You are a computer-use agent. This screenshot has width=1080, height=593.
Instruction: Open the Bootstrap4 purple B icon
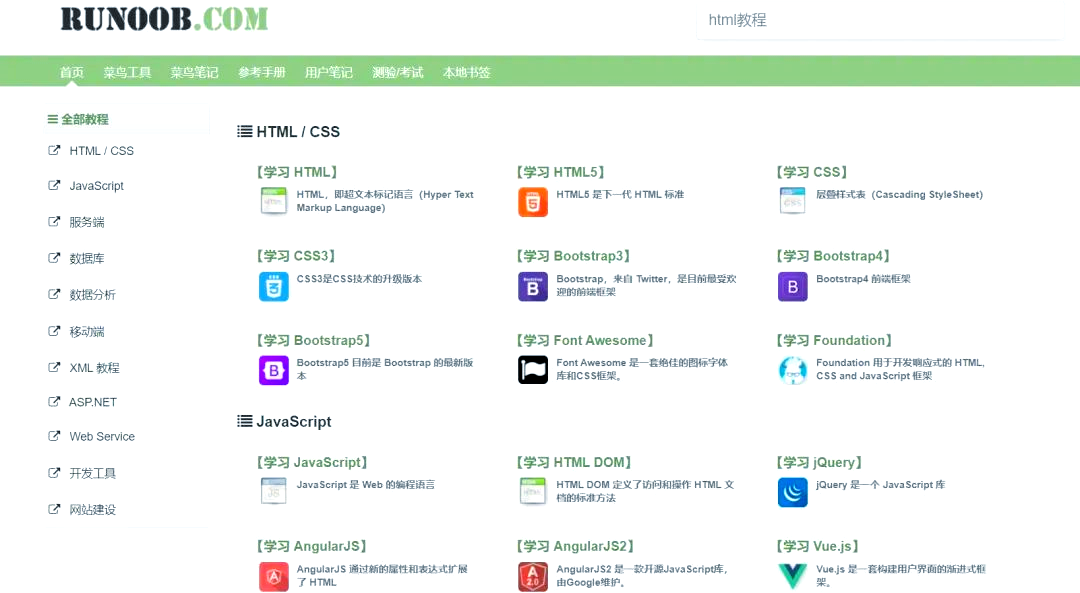click(x=792, y=287)
